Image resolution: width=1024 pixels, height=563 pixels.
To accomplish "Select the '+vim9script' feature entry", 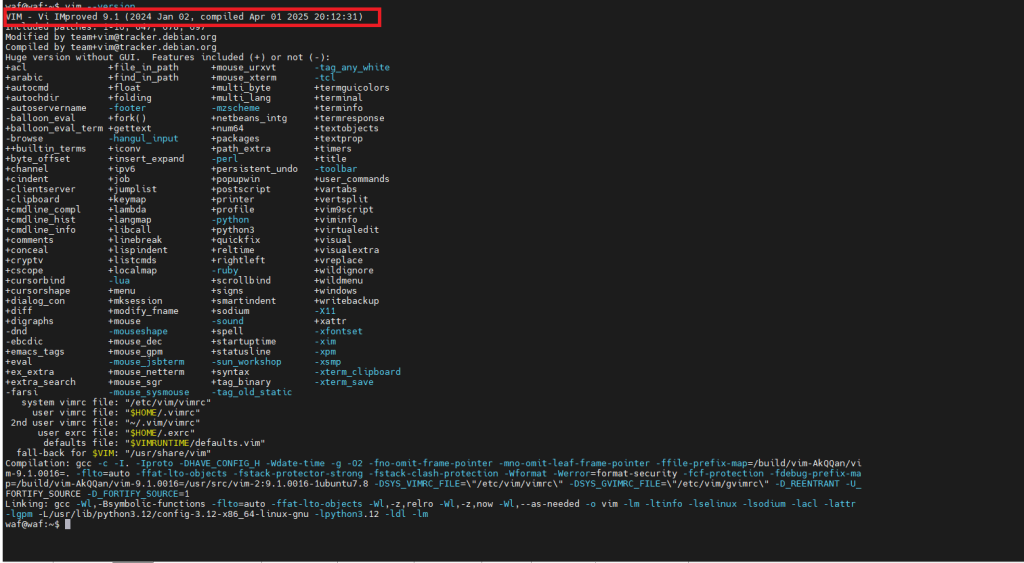I will (344, 210).
